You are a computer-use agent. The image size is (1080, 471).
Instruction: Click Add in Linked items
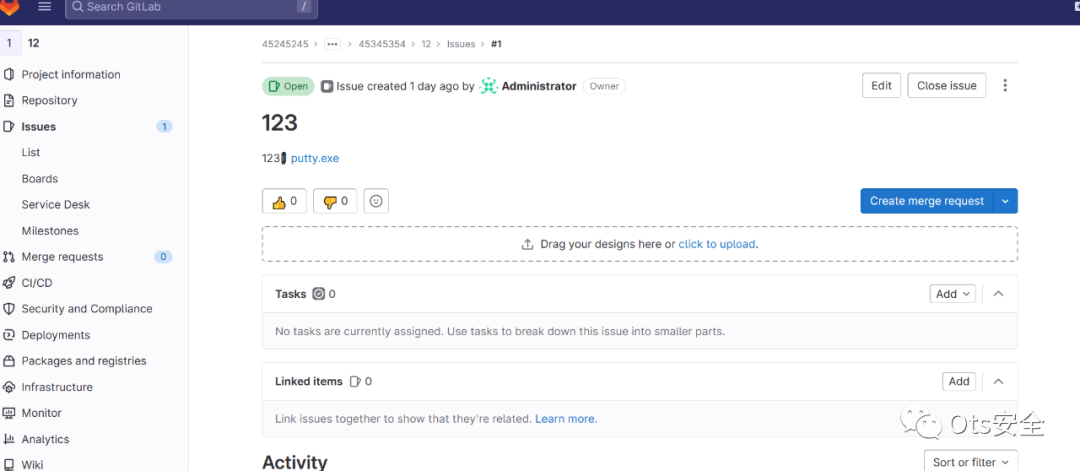(x=959, y=381)
